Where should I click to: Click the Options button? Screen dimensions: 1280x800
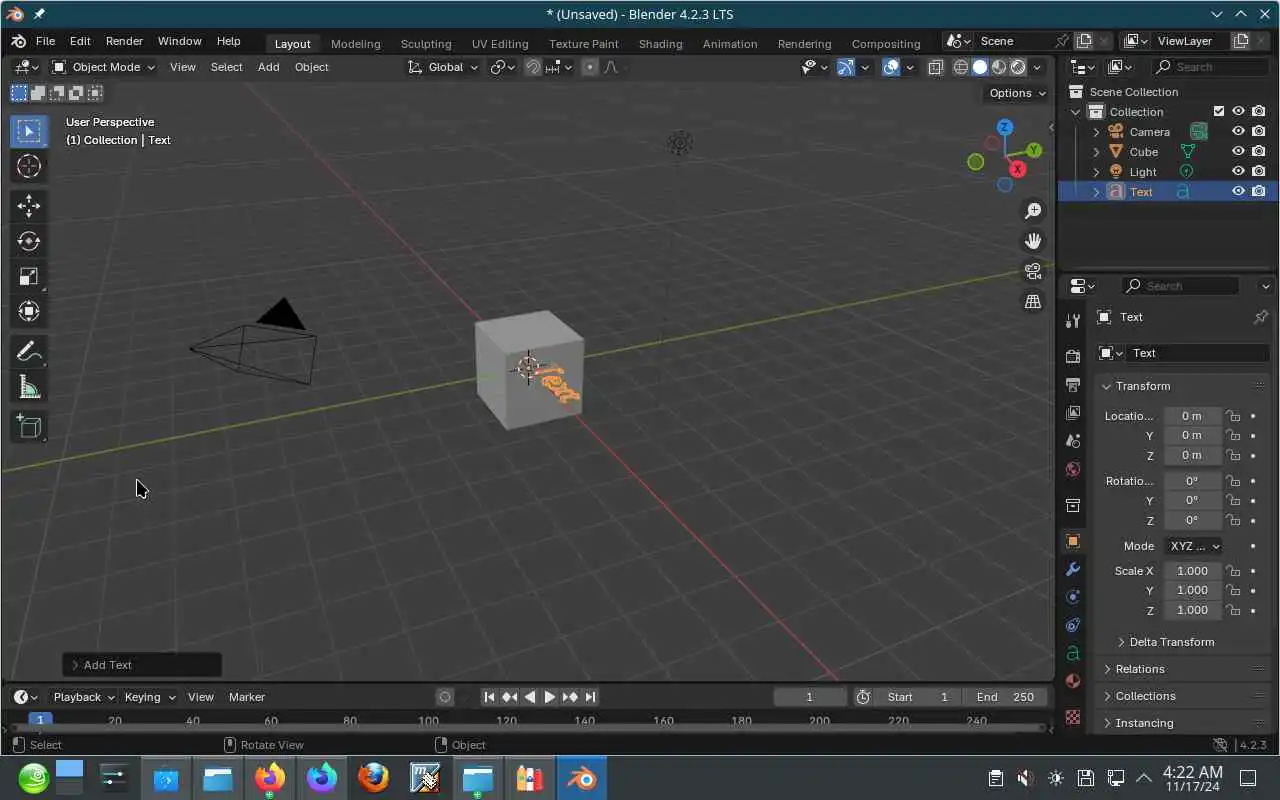pos(1017,93)
